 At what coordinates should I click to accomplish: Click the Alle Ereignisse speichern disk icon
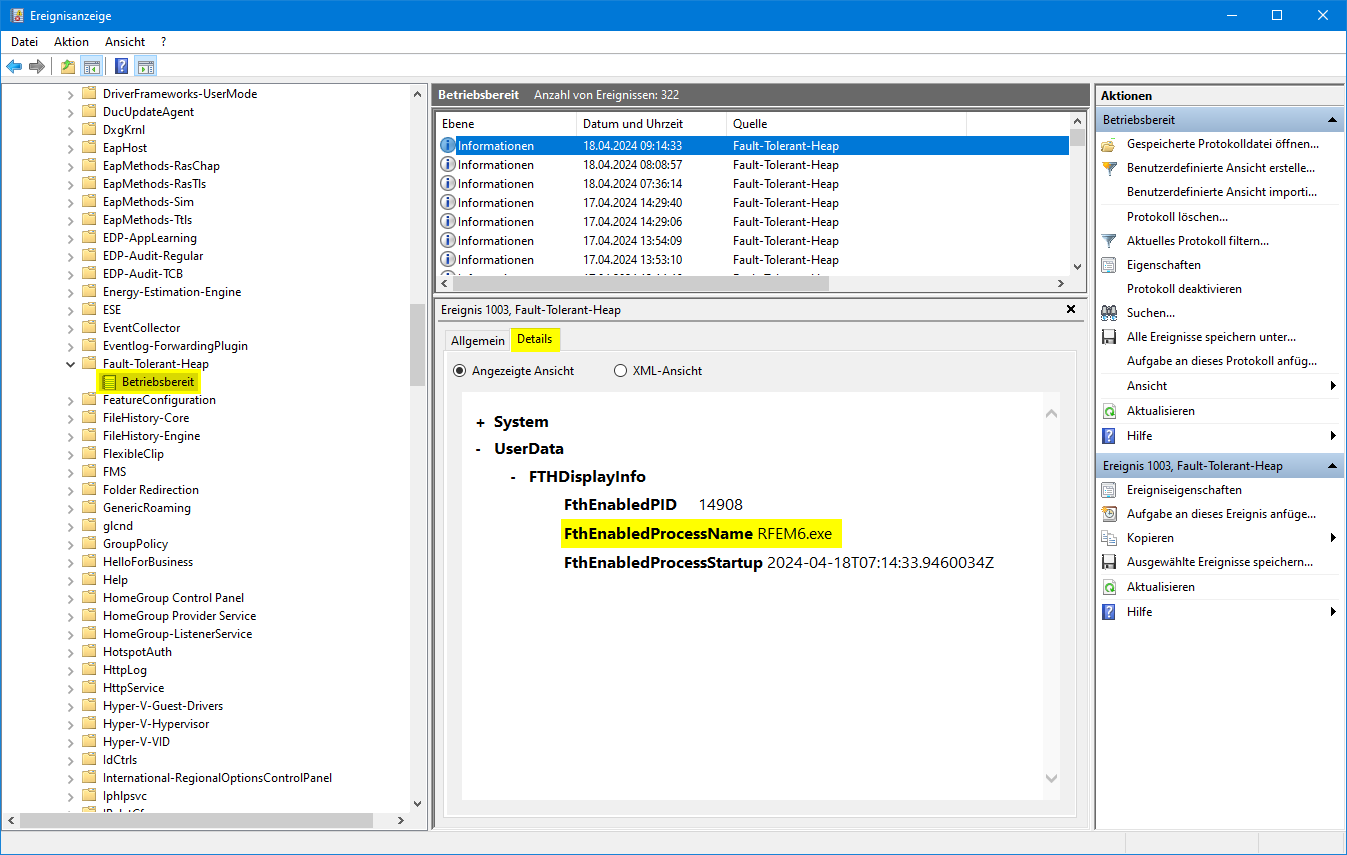[x=1108, y=337]
